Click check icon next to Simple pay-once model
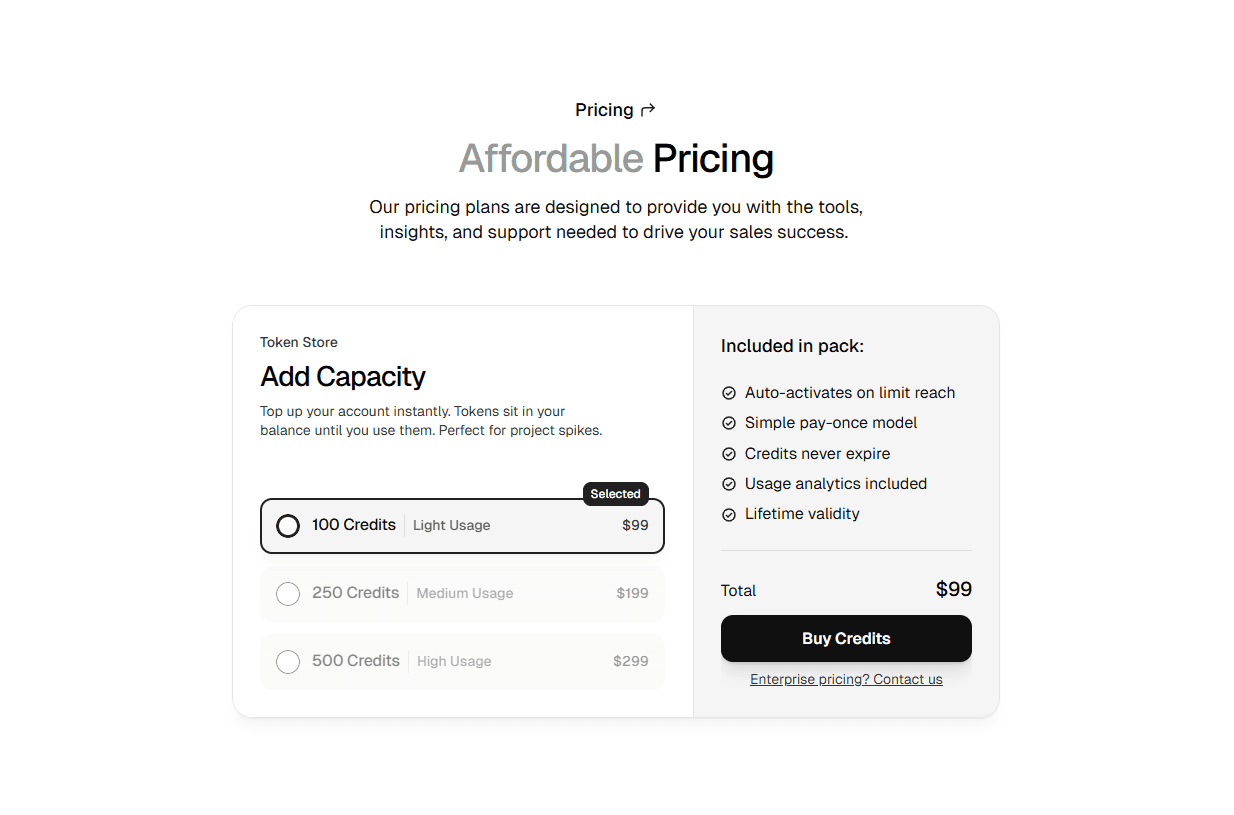 point(729,422)
